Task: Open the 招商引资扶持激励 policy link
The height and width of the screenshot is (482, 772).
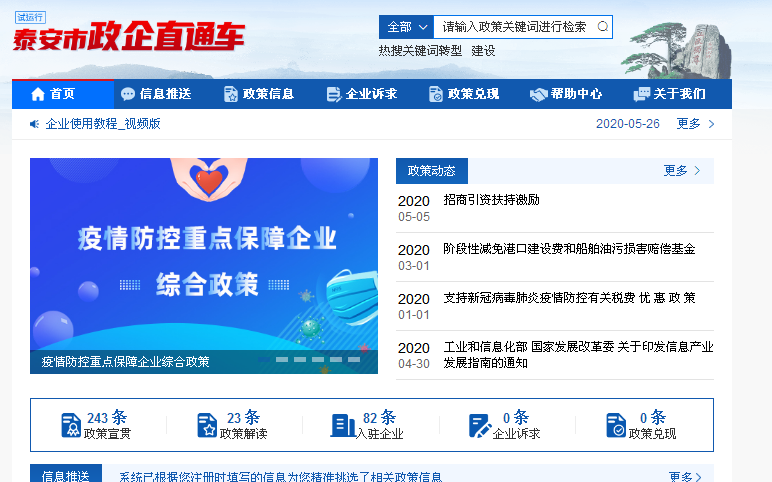Action: point(491,200)
